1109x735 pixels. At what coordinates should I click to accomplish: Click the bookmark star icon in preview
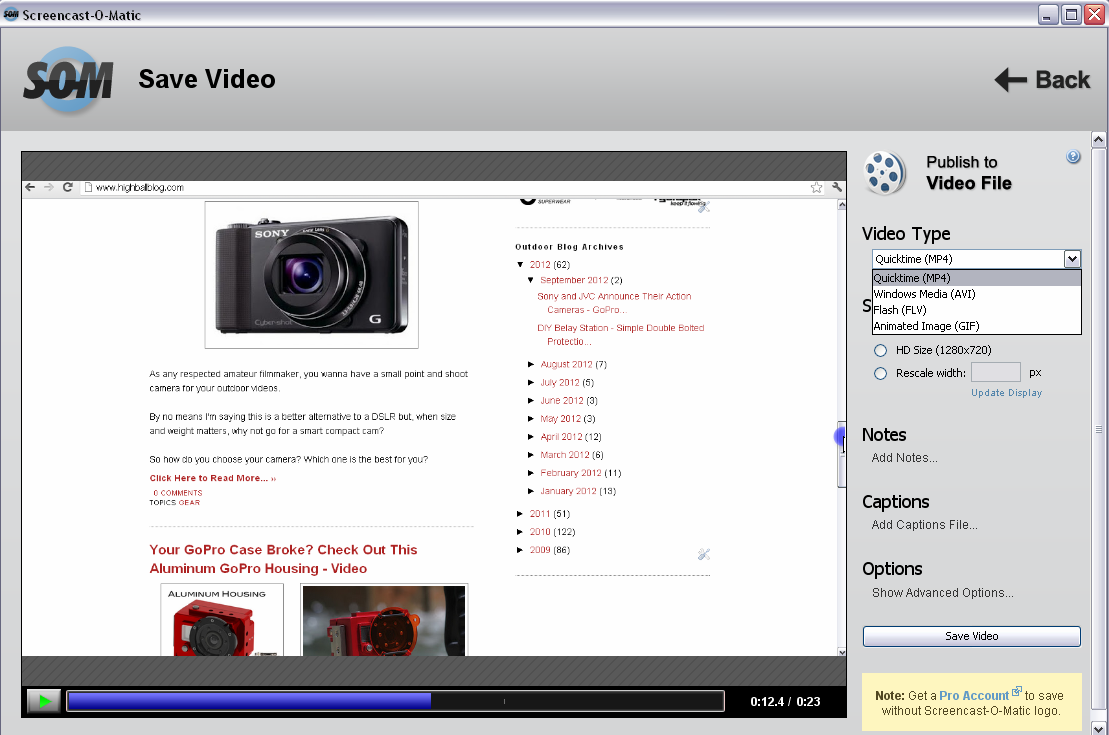(x=816, y=187)
